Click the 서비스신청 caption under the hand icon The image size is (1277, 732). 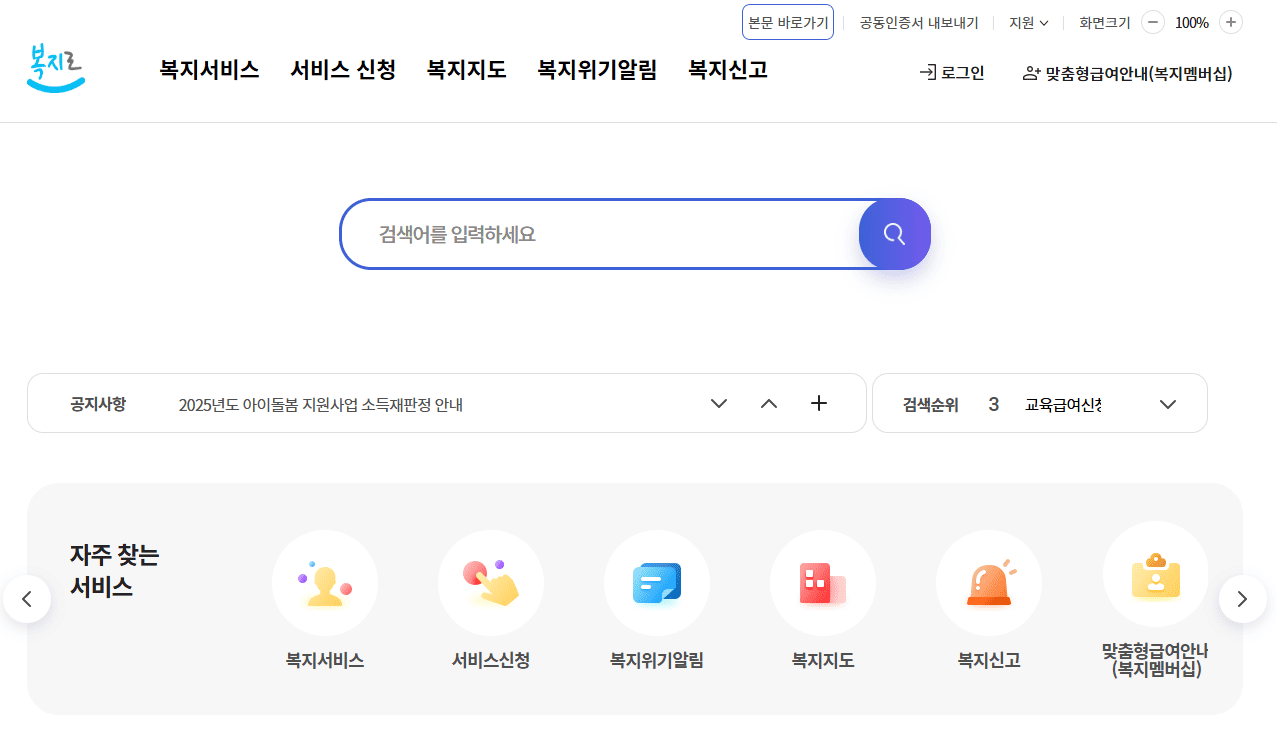pos(491,660)
